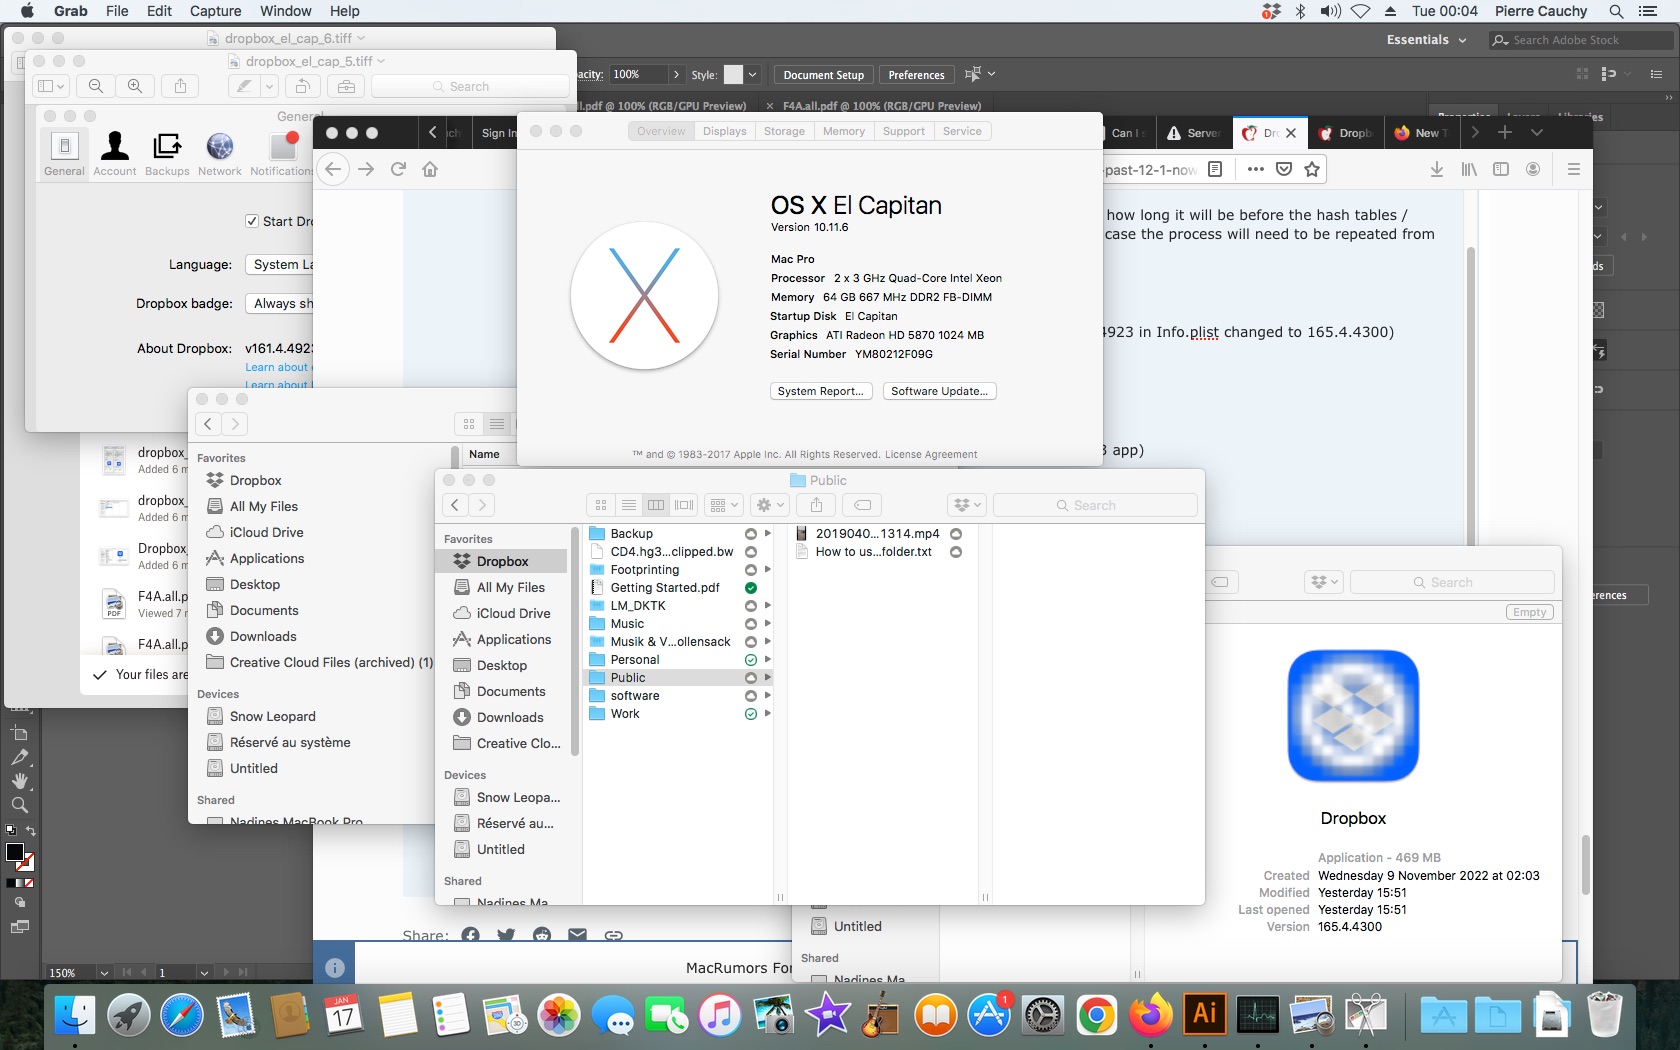Select Dropbox in the Public window sidebar

click(x=502, y=561)
